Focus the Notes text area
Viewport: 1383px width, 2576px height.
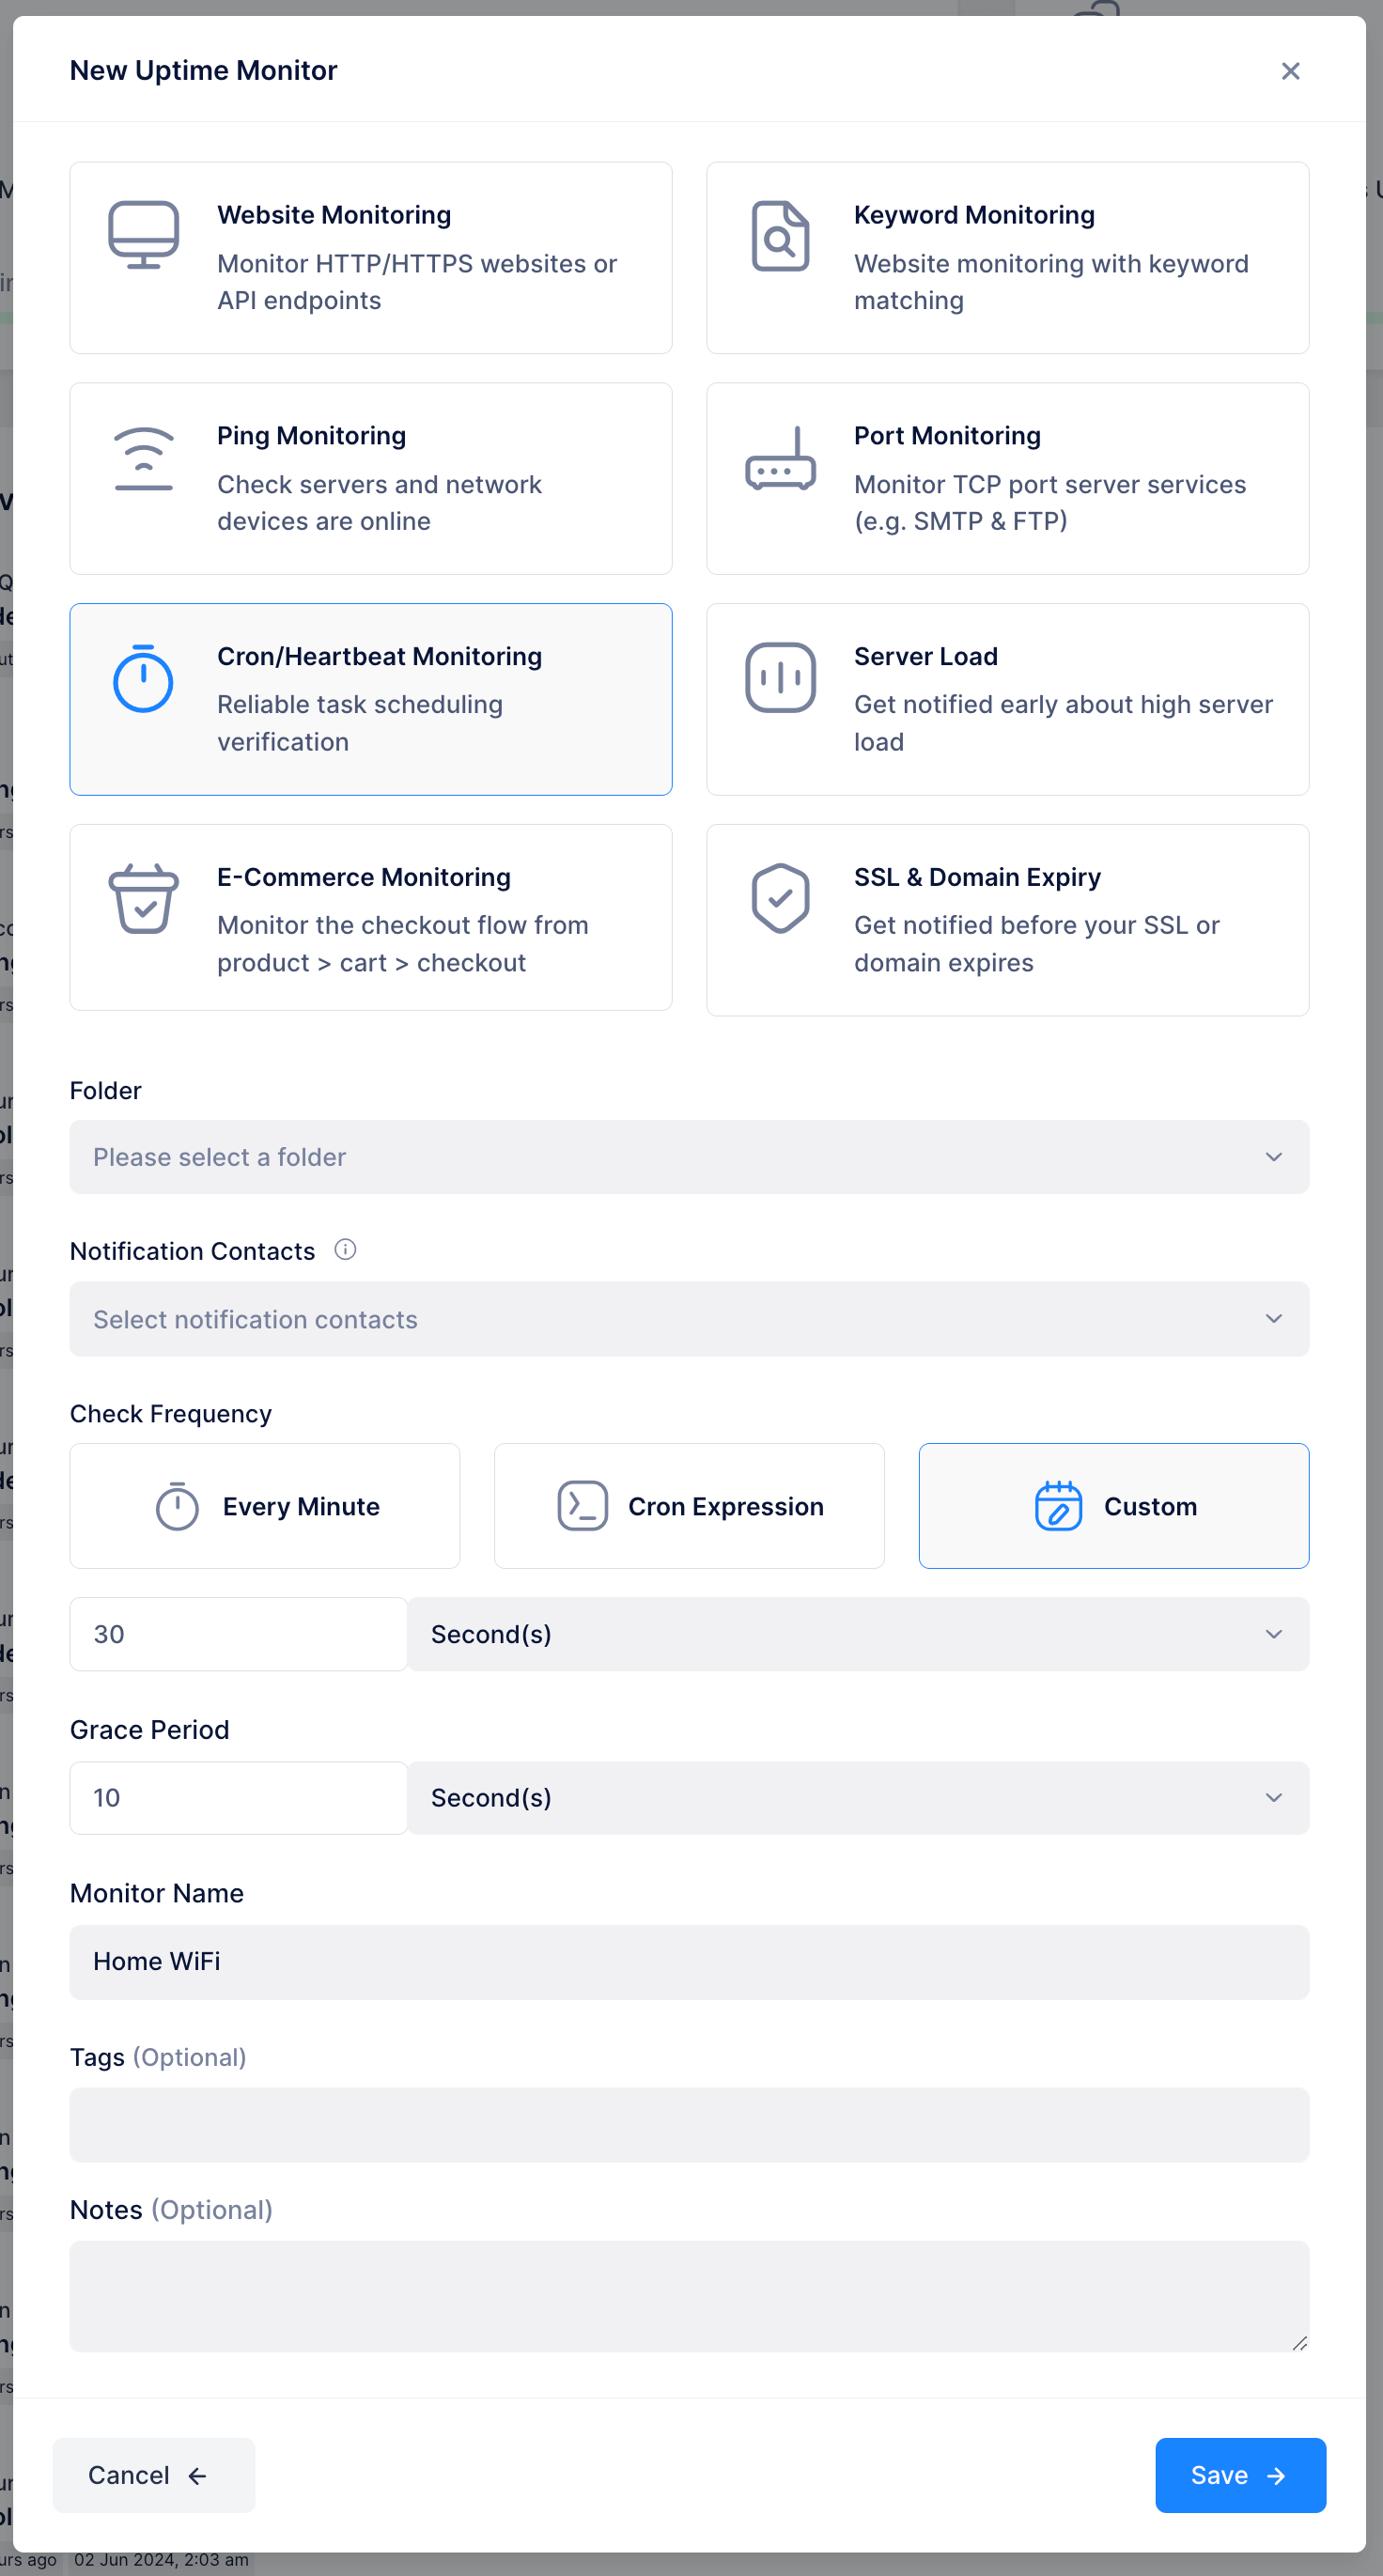[689, 2296]
